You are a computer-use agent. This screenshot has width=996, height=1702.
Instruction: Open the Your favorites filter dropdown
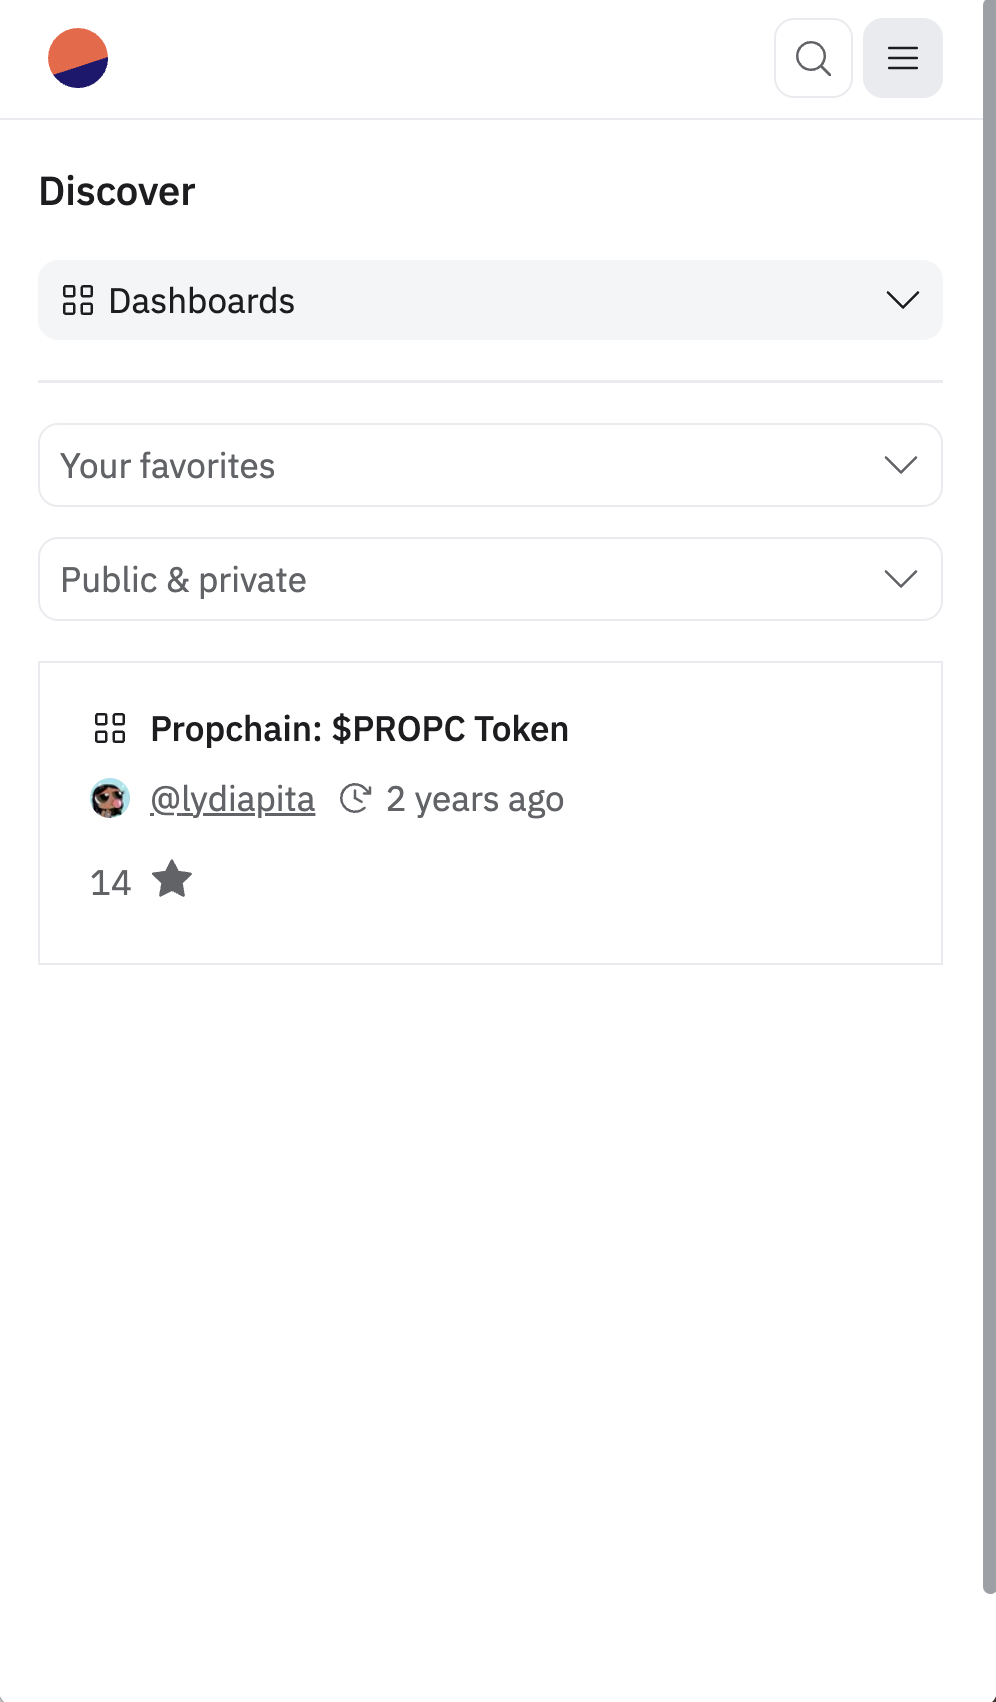pos(490,465)
